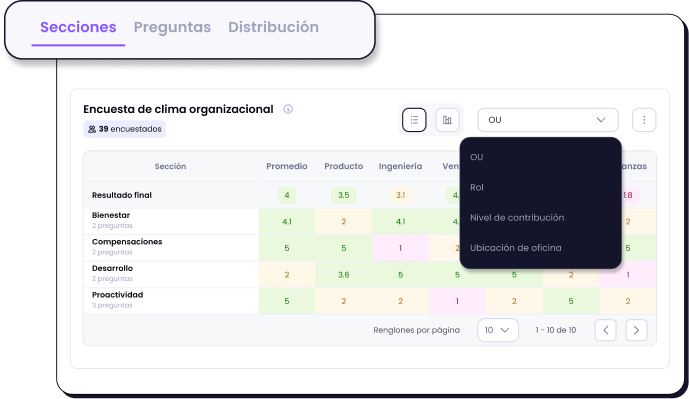Switch to list view icon

(x=414, y=120)
